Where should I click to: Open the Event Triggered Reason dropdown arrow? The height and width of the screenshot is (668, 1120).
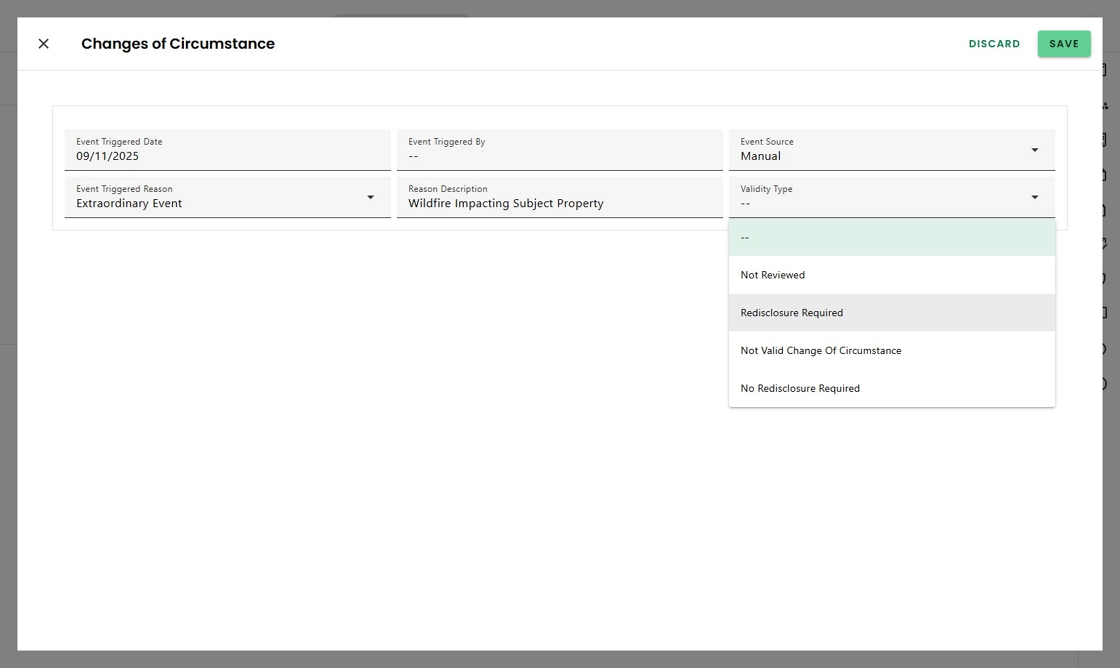pyautogui.click(x=370, y=197)
